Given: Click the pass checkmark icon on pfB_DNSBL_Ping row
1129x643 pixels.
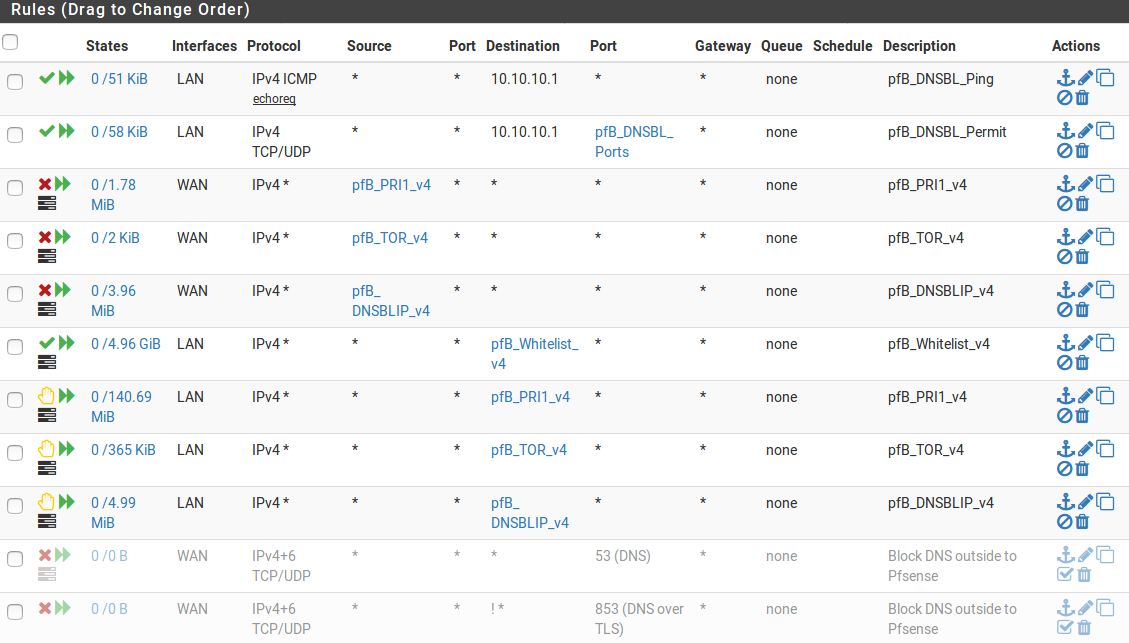Looking at the screenshot, I should point(47,78).
